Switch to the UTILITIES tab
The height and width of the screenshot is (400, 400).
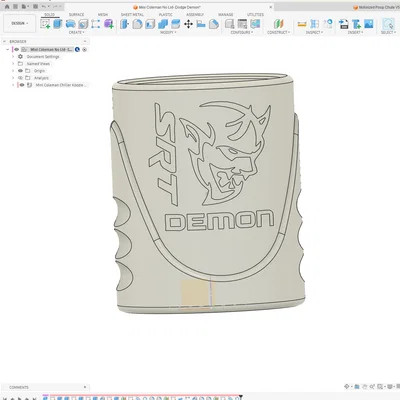[x=256, y=15]
